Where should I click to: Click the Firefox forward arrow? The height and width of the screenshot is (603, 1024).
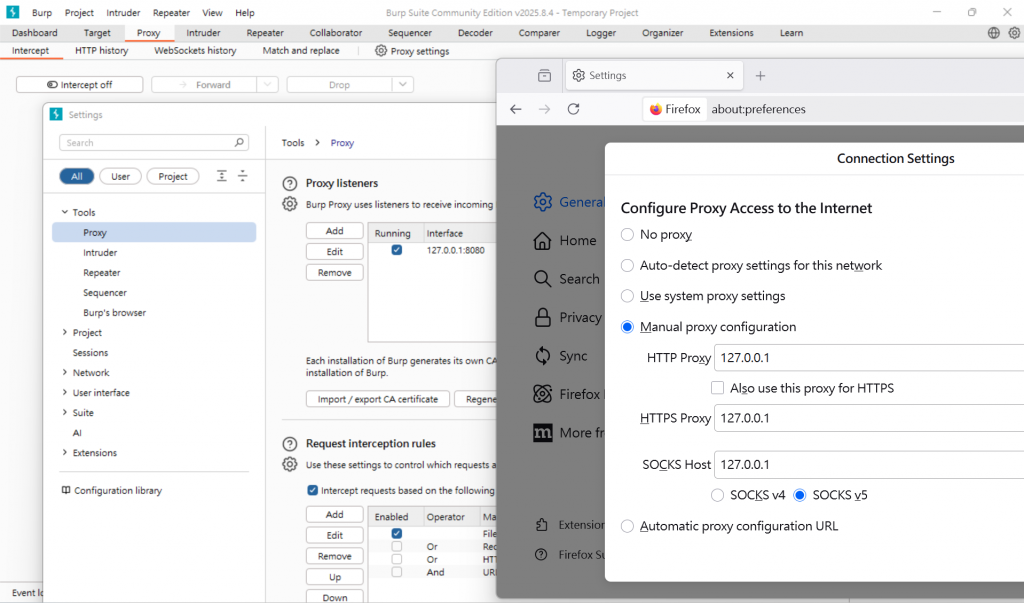(544, 109)
